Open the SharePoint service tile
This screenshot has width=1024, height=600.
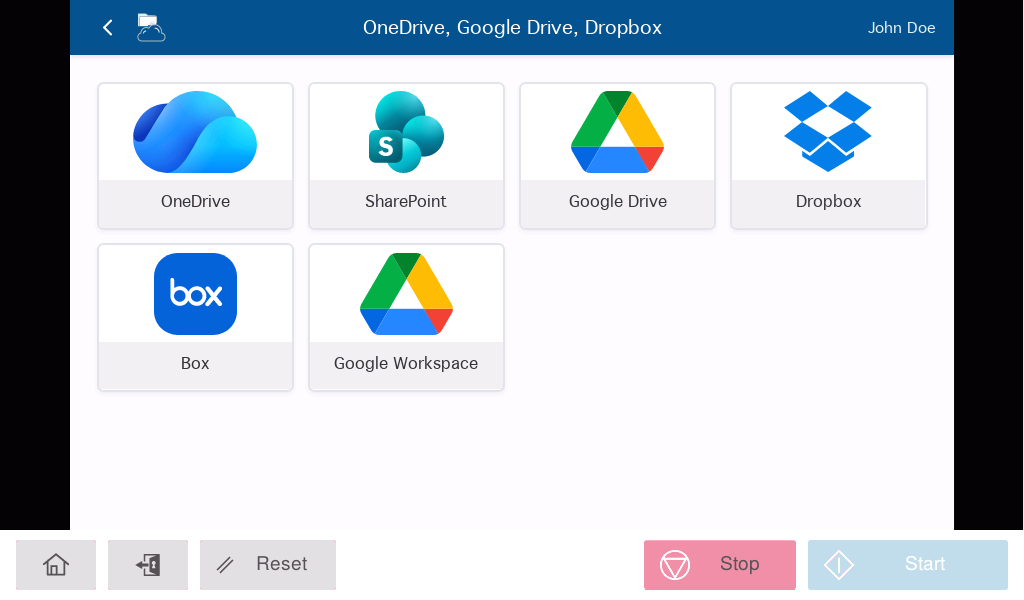click(x=406, y=156)
